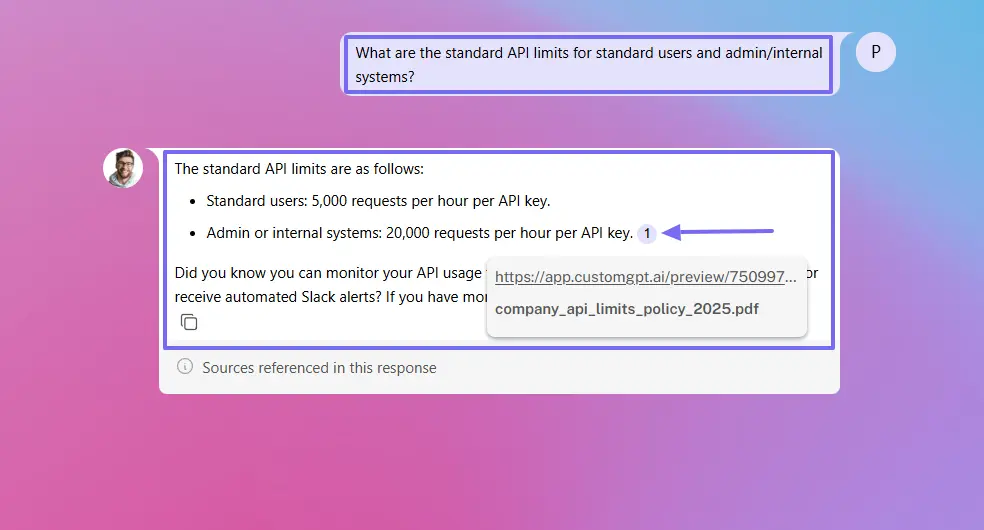Expand Sources referenced in this response
This screenshot has width=984, height=530.
coord(319,368)
